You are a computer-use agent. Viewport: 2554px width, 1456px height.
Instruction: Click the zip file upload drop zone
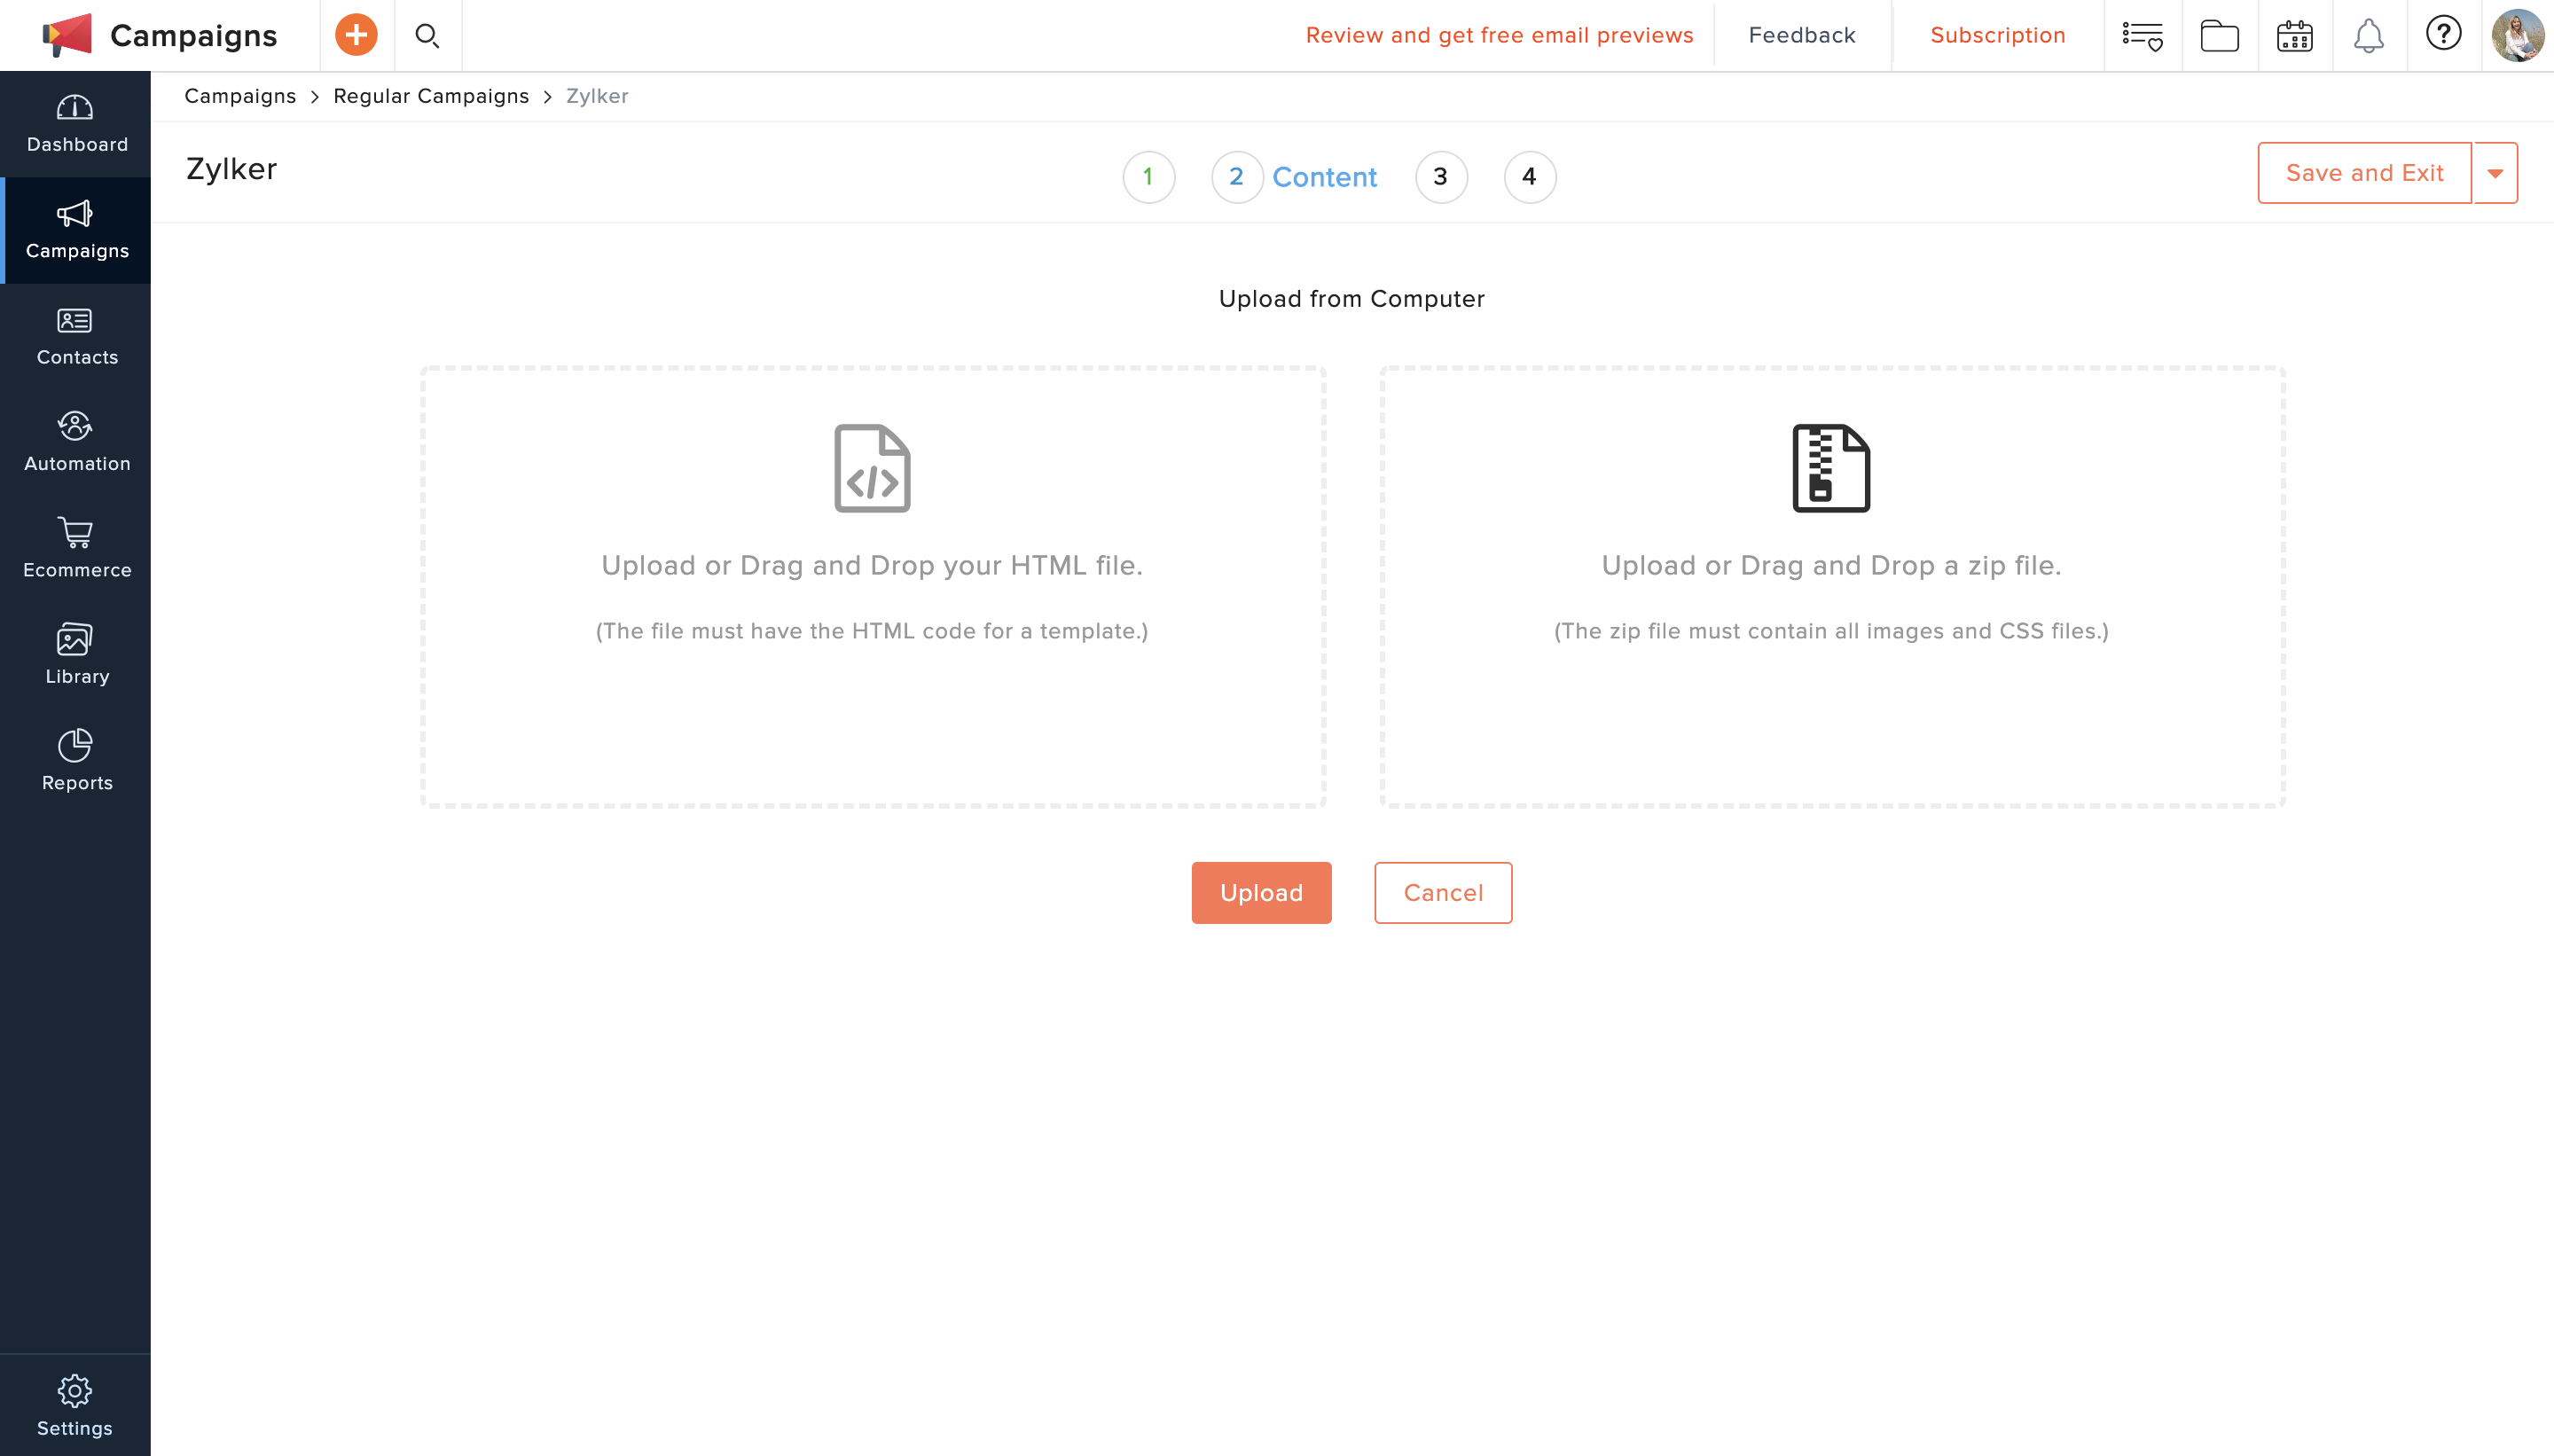[x=1829, y=588]
